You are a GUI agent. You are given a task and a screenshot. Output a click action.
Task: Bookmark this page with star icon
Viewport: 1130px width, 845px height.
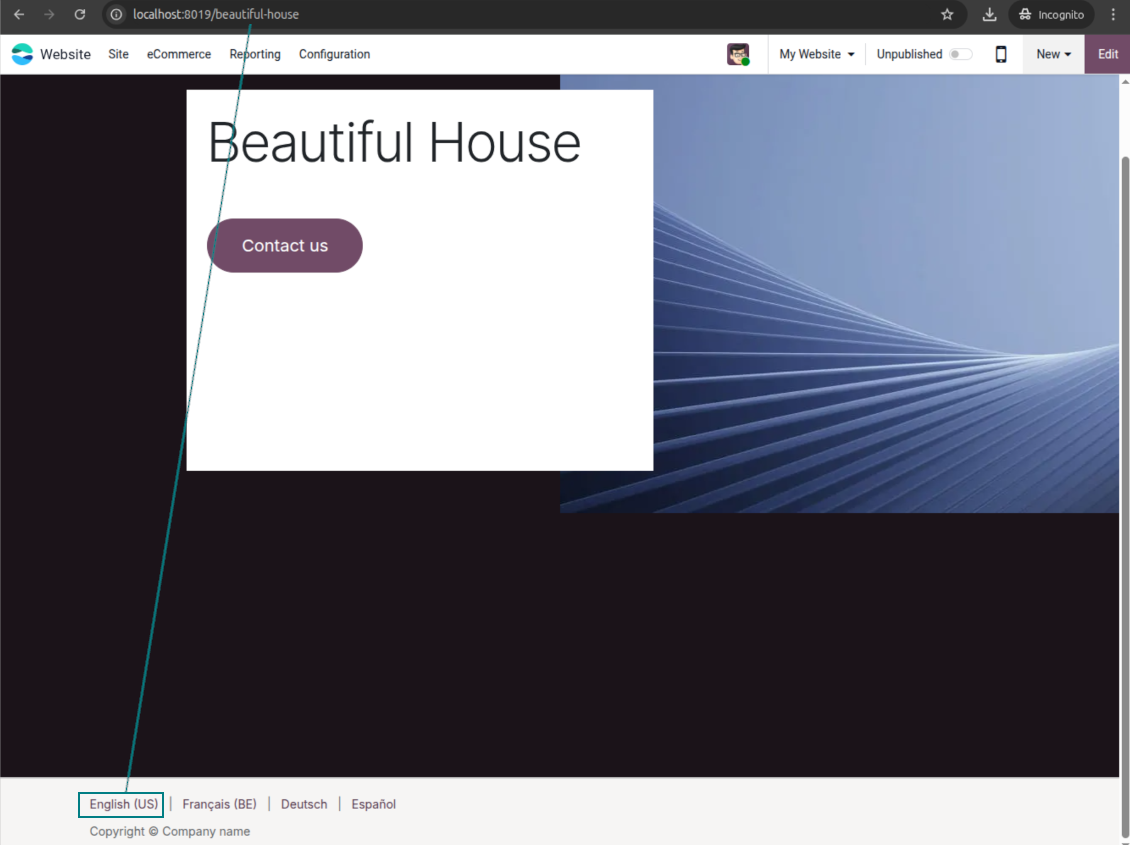point(947,15)
